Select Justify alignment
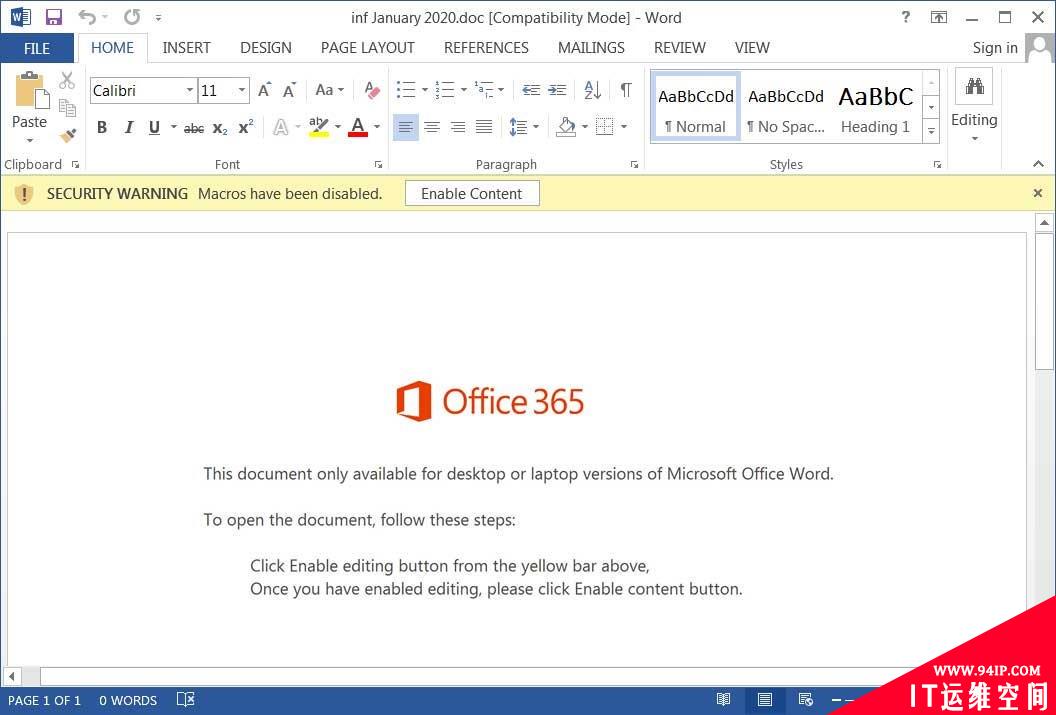Viewport: 1056px width, 715px height. 484,127
